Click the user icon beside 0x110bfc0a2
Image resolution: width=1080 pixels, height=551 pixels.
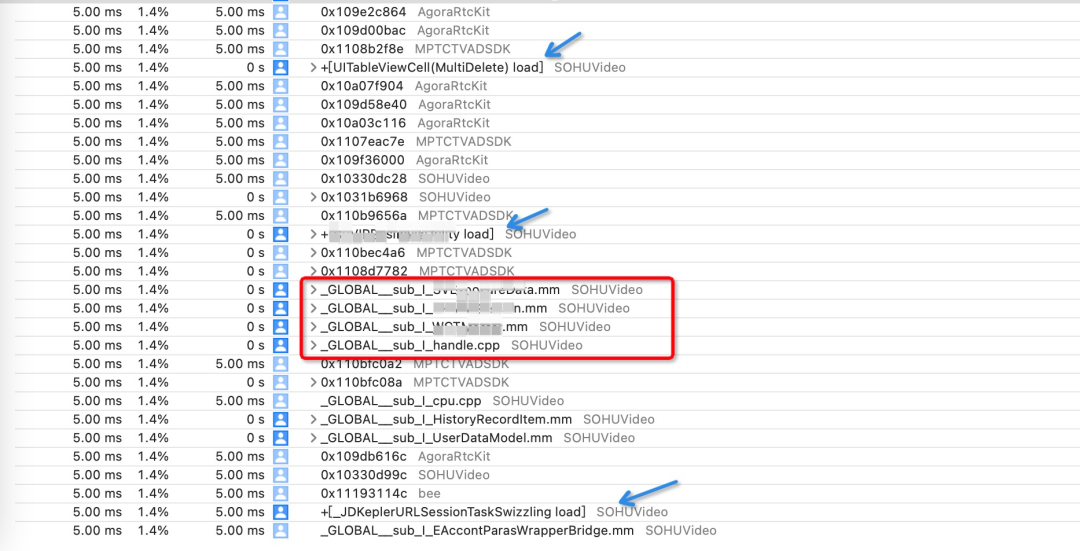280,364
